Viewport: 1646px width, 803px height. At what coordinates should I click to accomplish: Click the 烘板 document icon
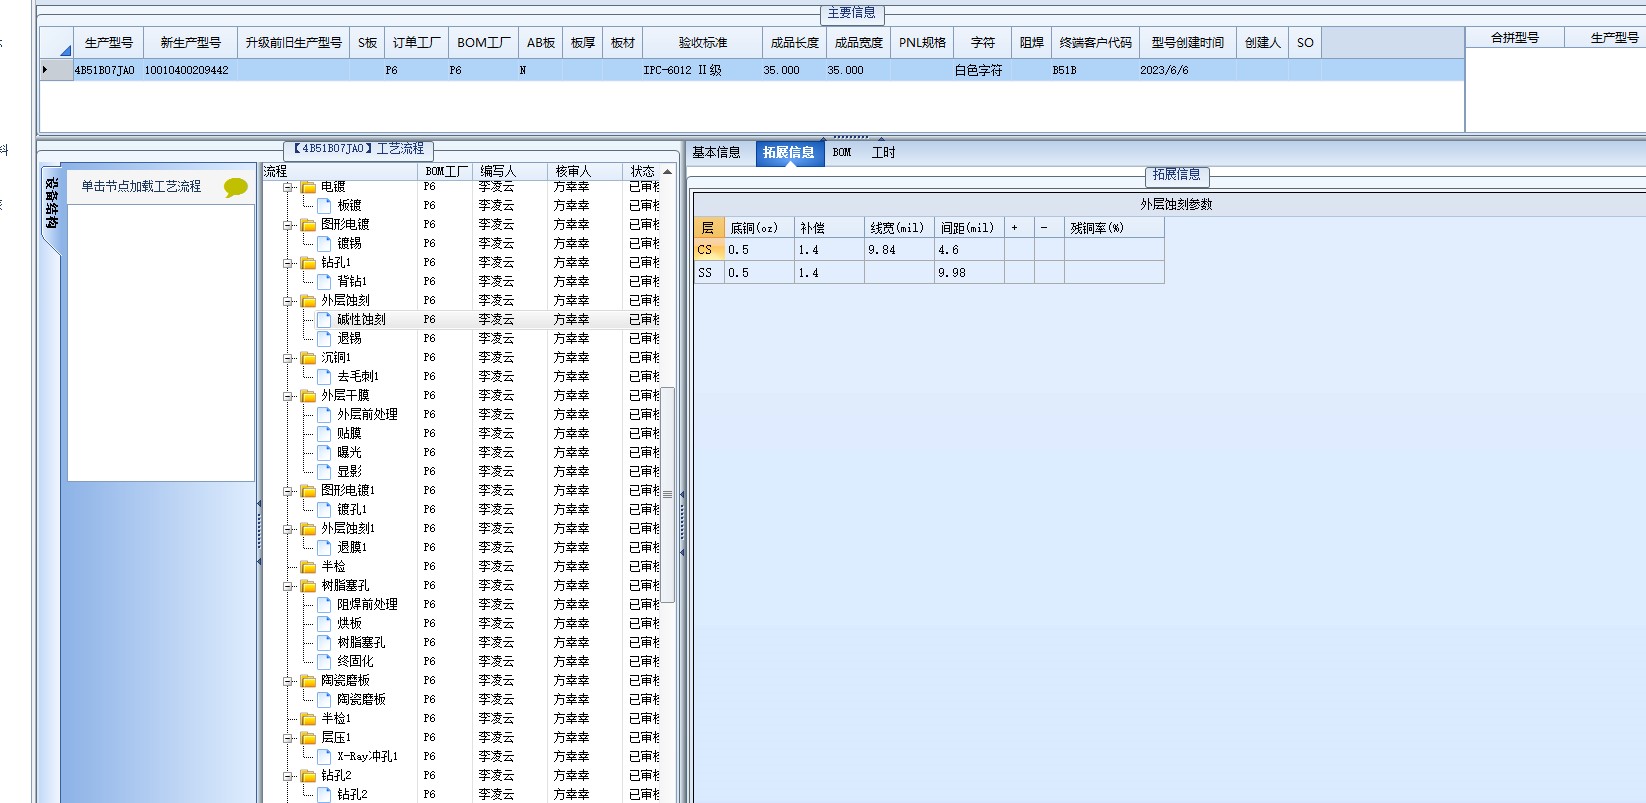point(324,624)
